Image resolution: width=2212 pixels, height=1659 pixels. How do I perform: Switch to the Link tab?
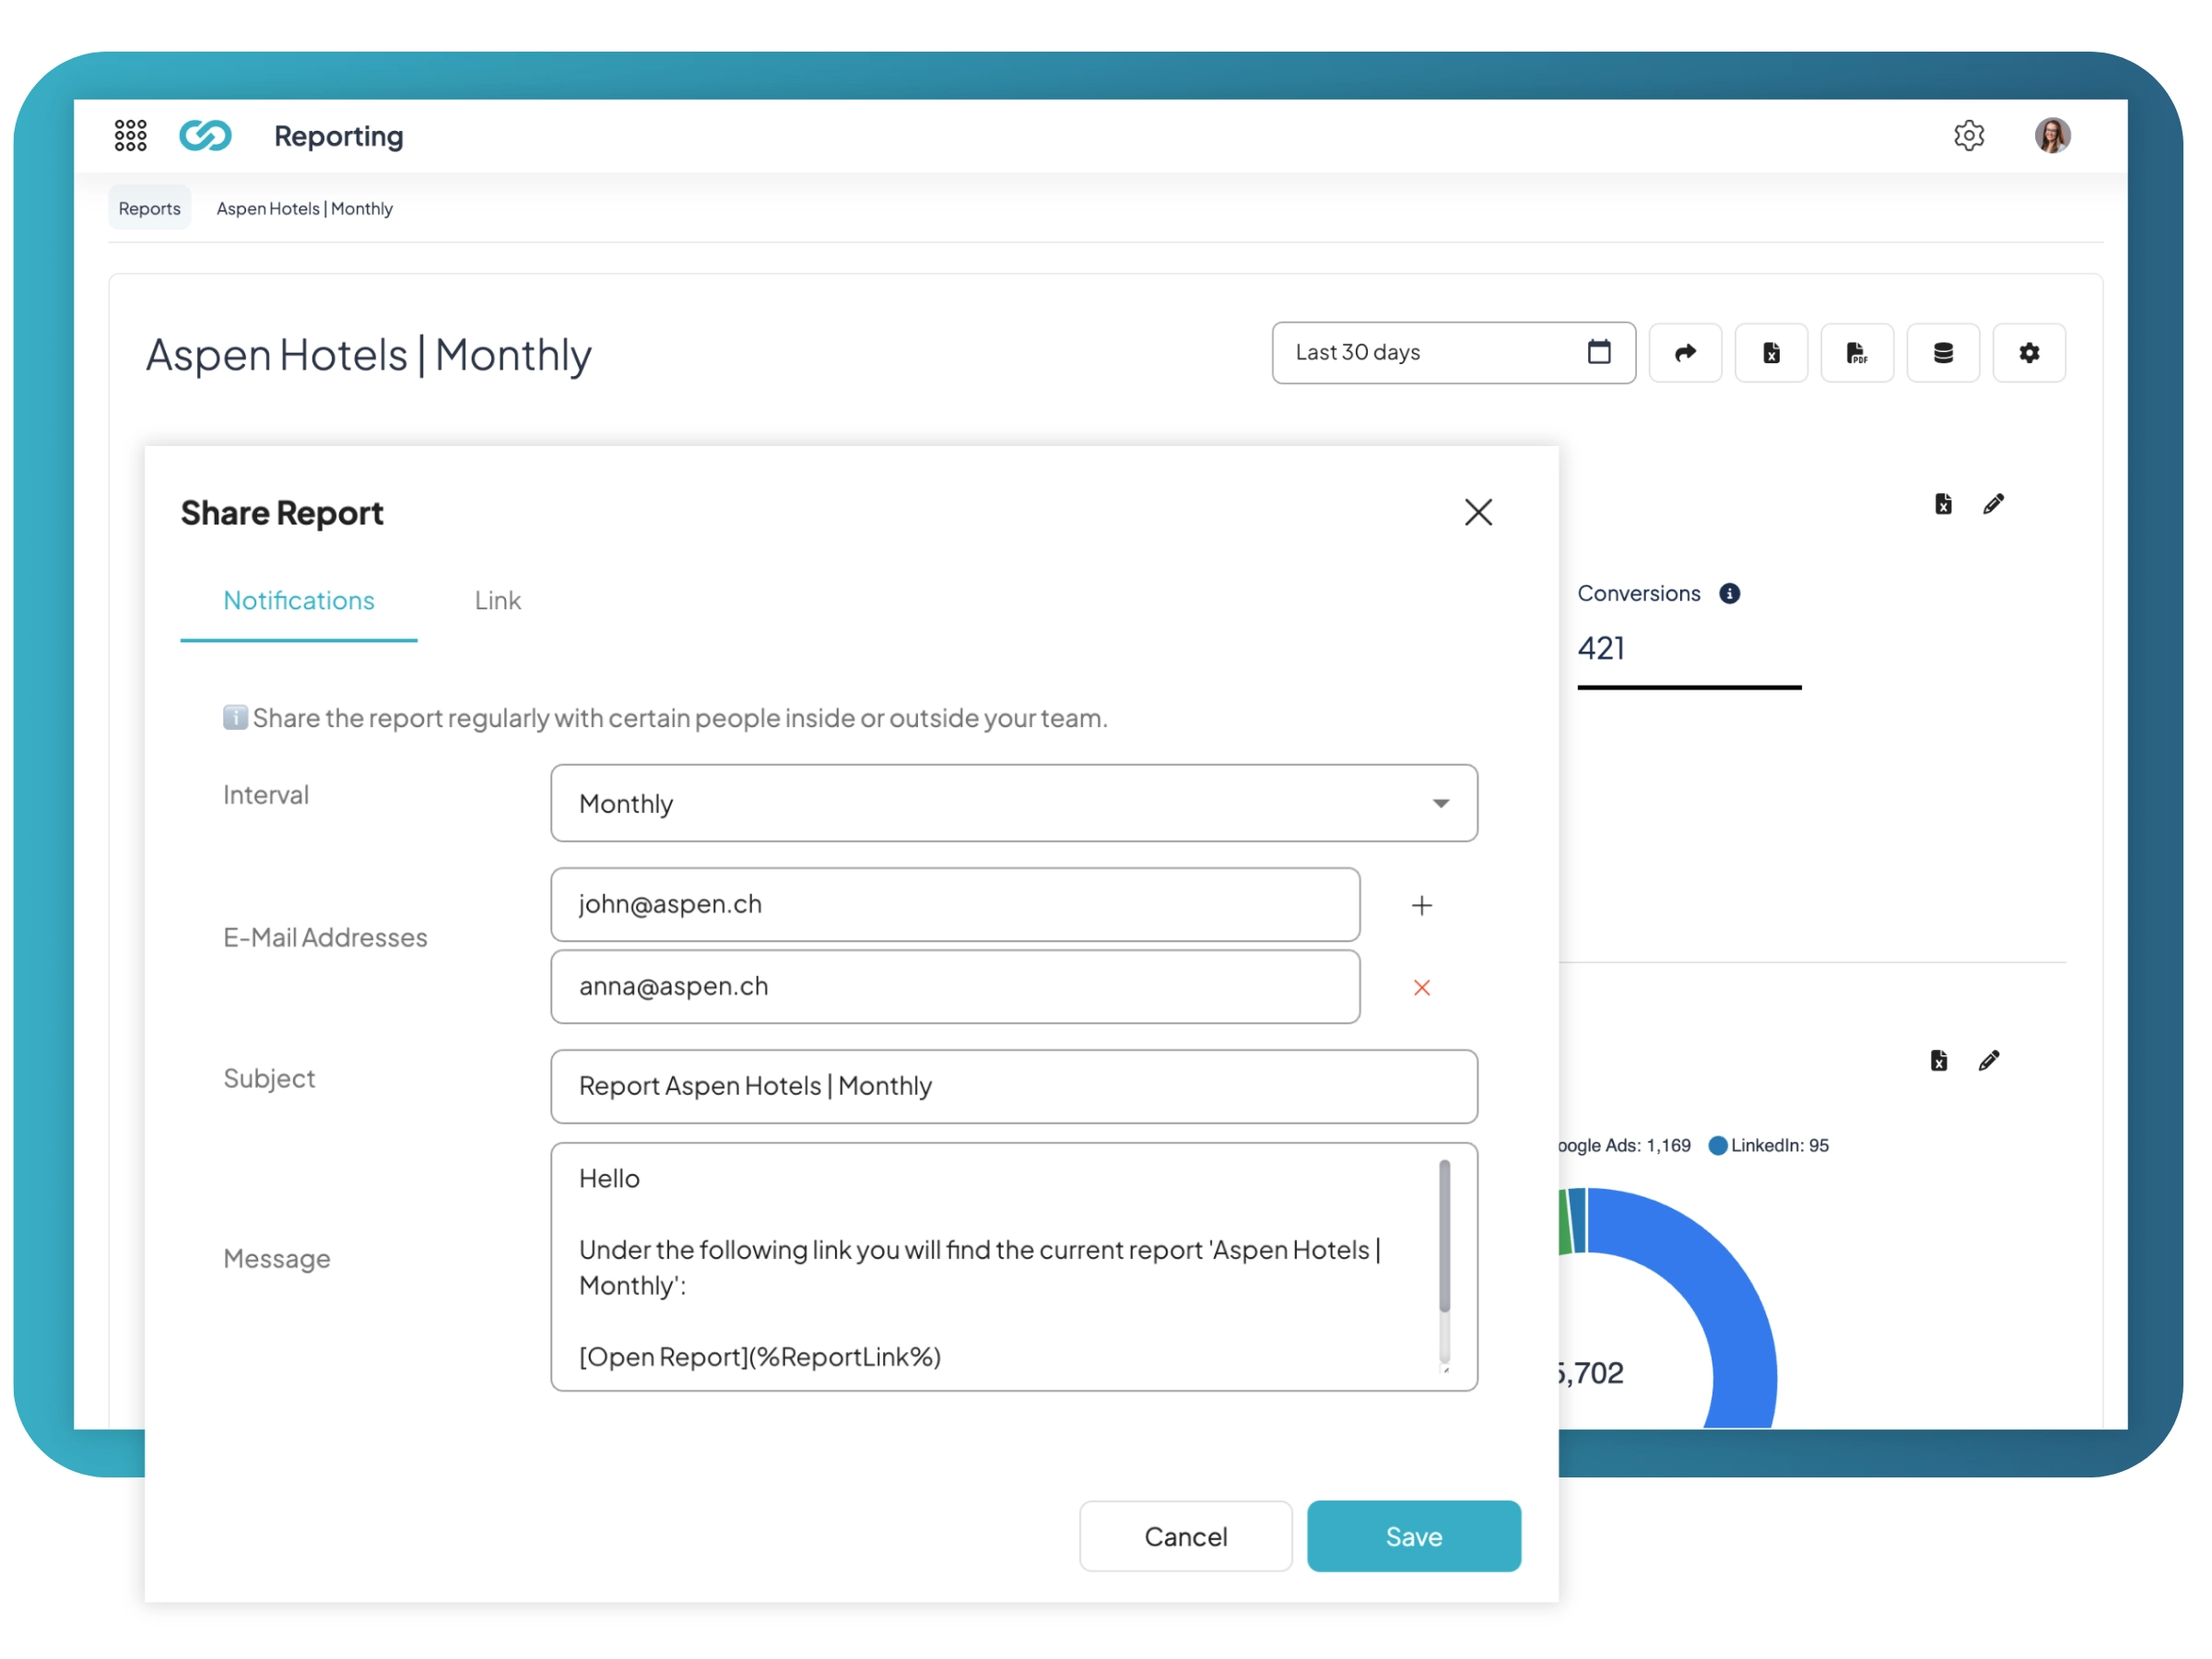pyautogui.click(x=497, y=600)
